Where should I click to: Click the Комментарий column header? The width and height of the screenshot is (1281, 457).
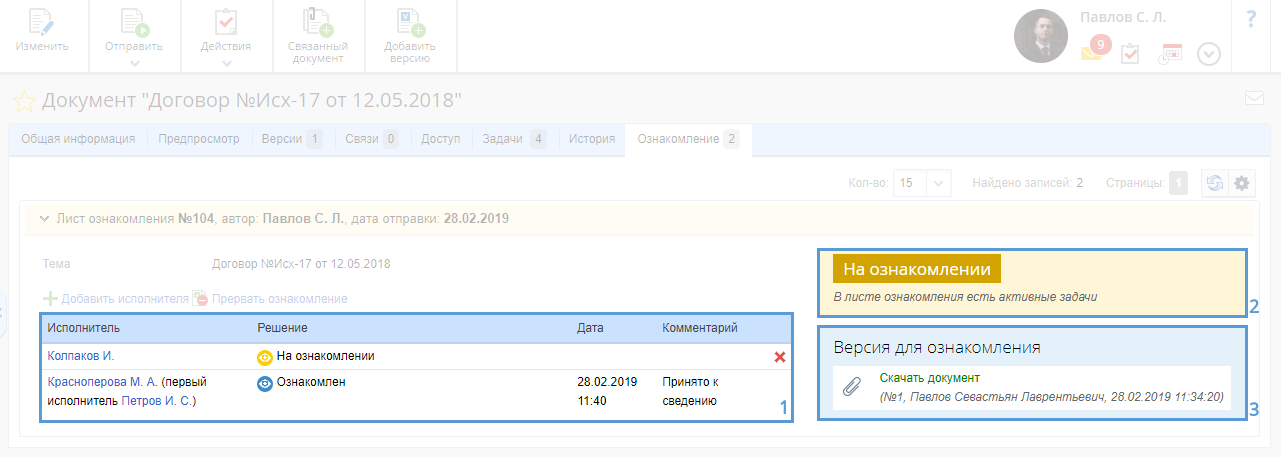pos(700,328)
